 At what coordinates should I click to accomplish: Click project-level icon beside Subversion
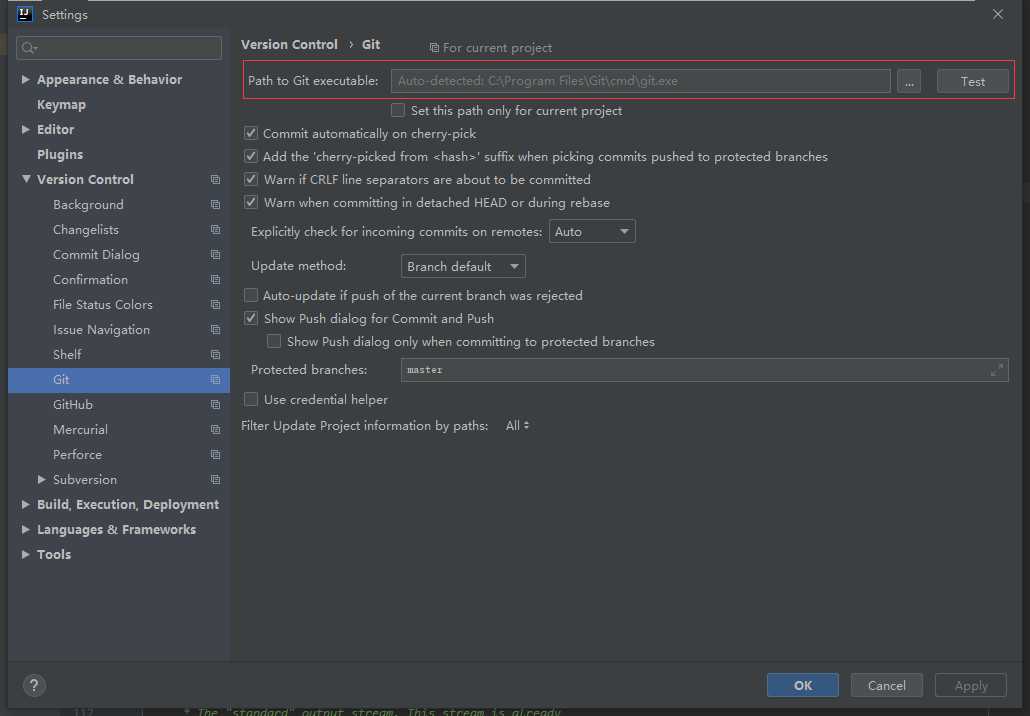(215, 480)
